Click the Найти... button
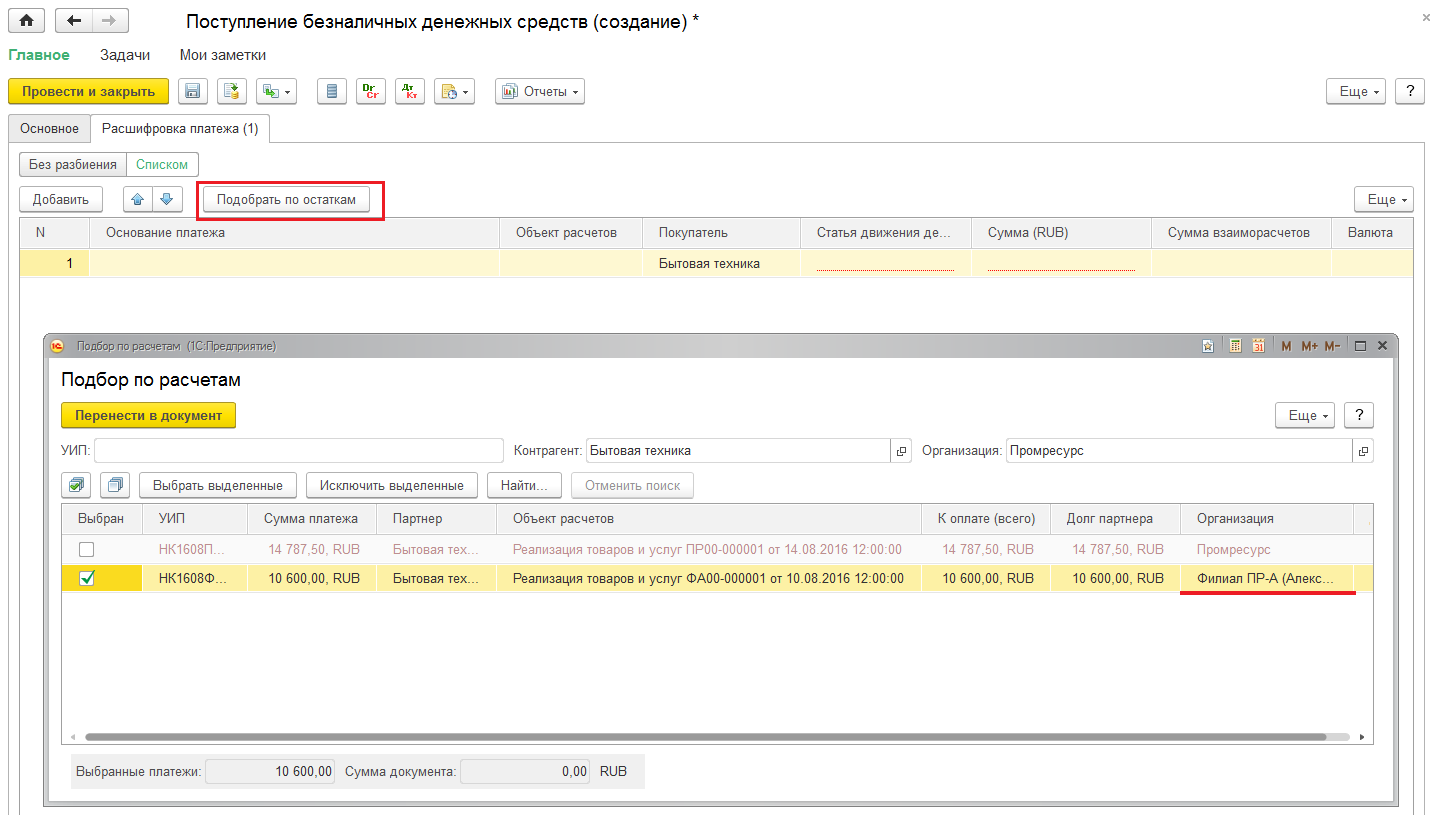Viewport: 1439px width, 815px height. [524, 485]
